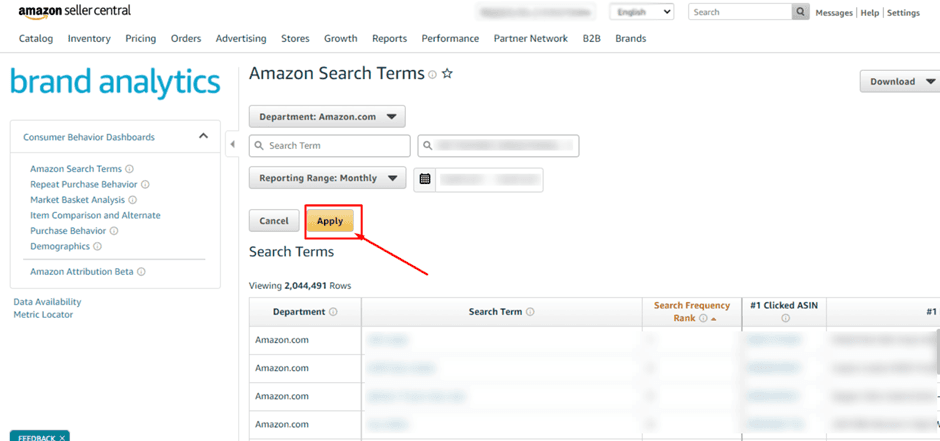Click the Apply button

coord(330,221)
